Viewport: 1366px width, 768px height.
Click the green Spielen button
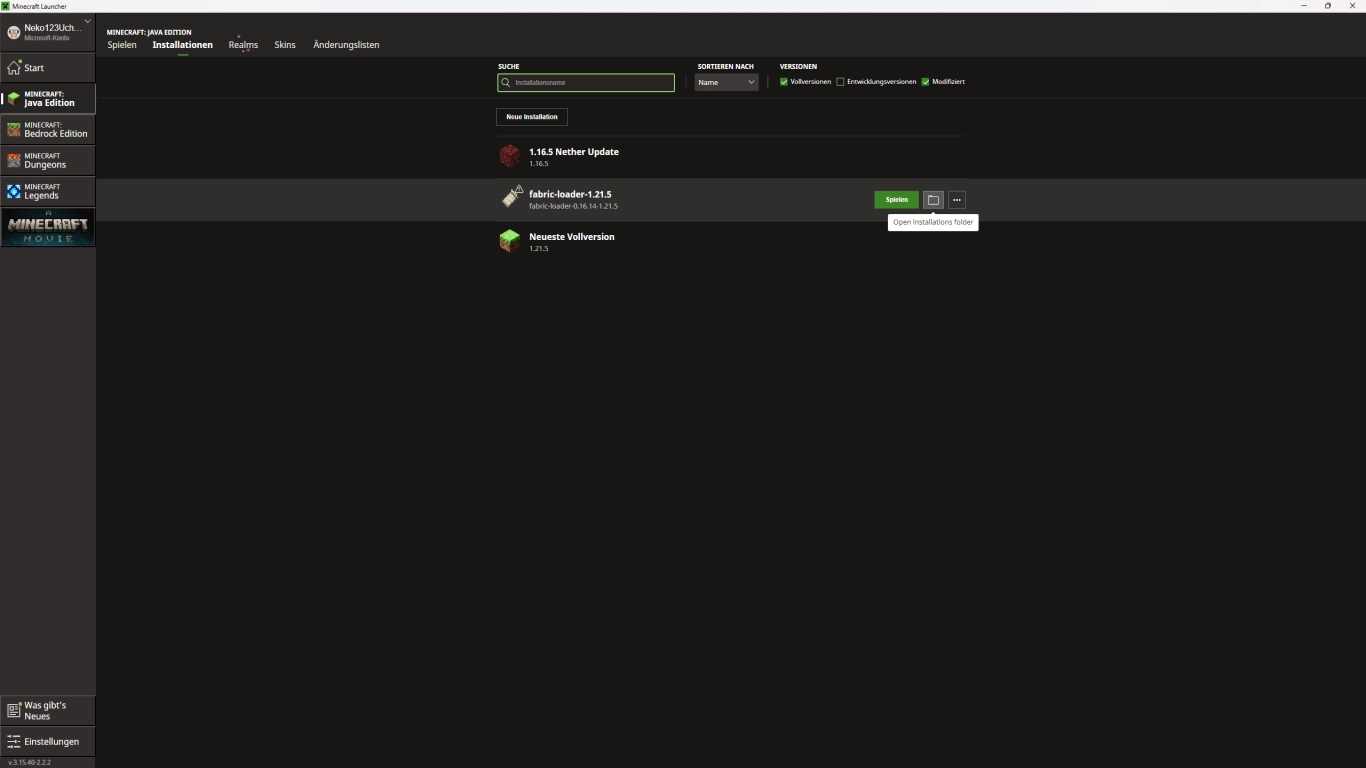(x=896, y=199)
